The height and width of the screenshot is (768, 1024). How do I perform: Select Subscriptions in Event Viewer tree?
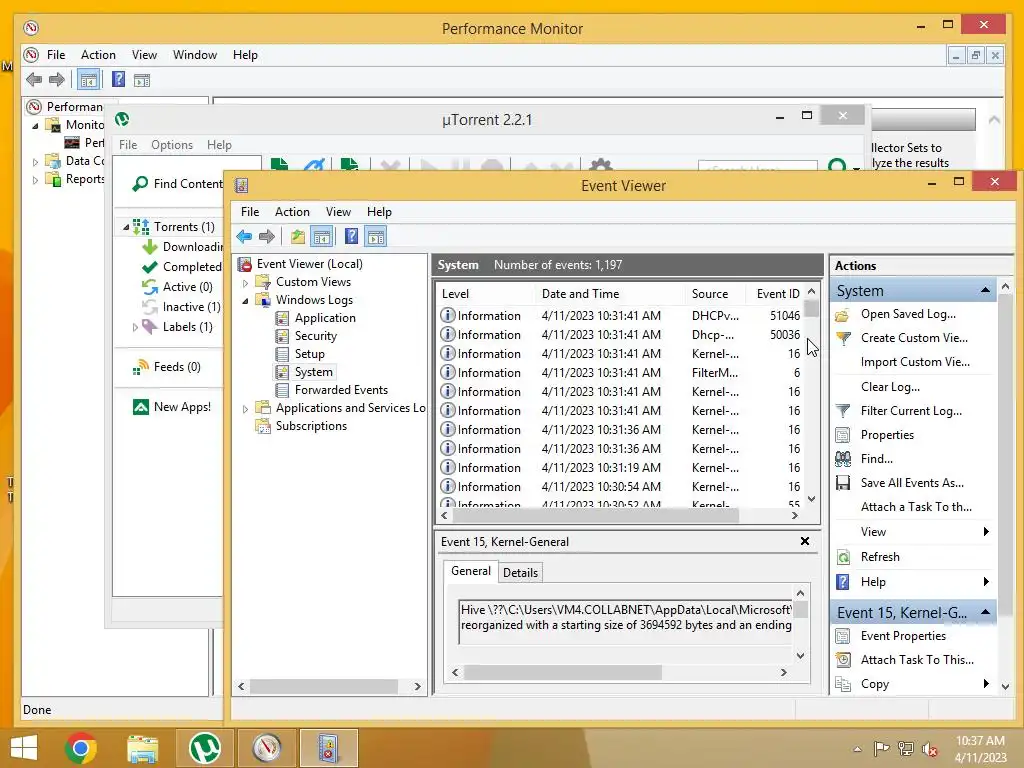tap(311, 426)
